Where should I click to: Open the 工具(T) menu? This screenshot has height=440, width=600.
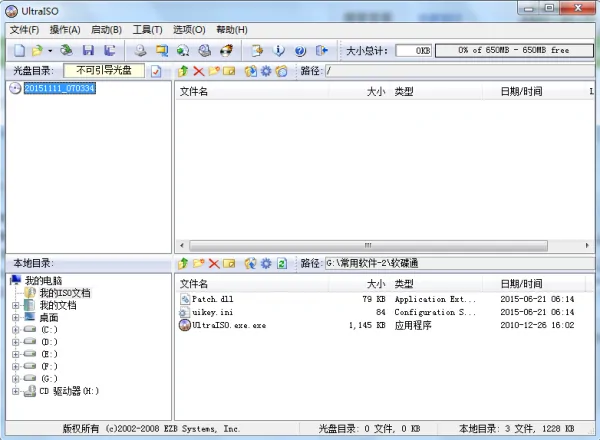pos(147,30)
